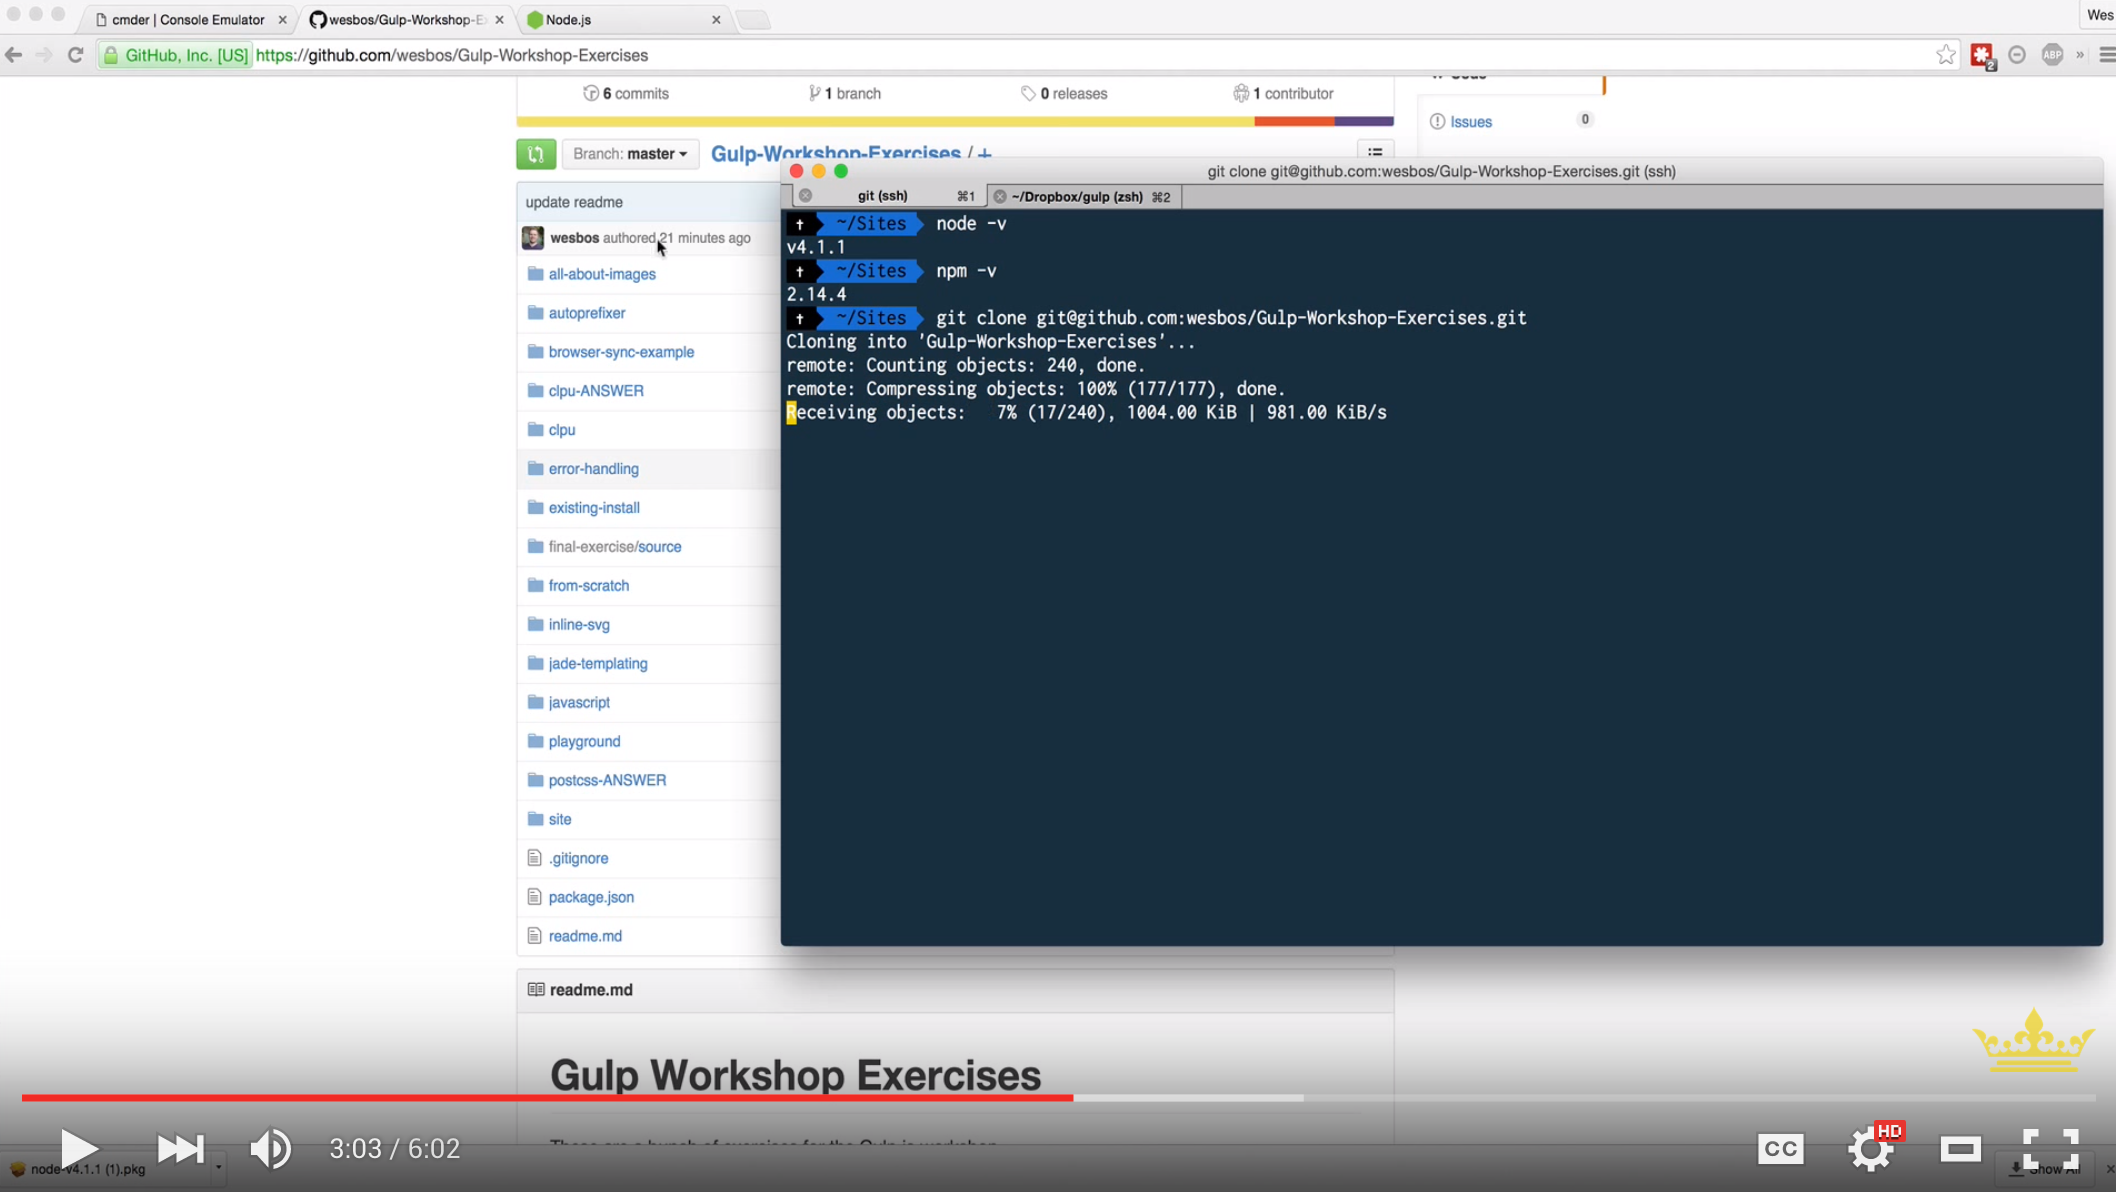Open the all-about-images folder
Viewport: 2116px width, 1192px height.
coord(602,274)
